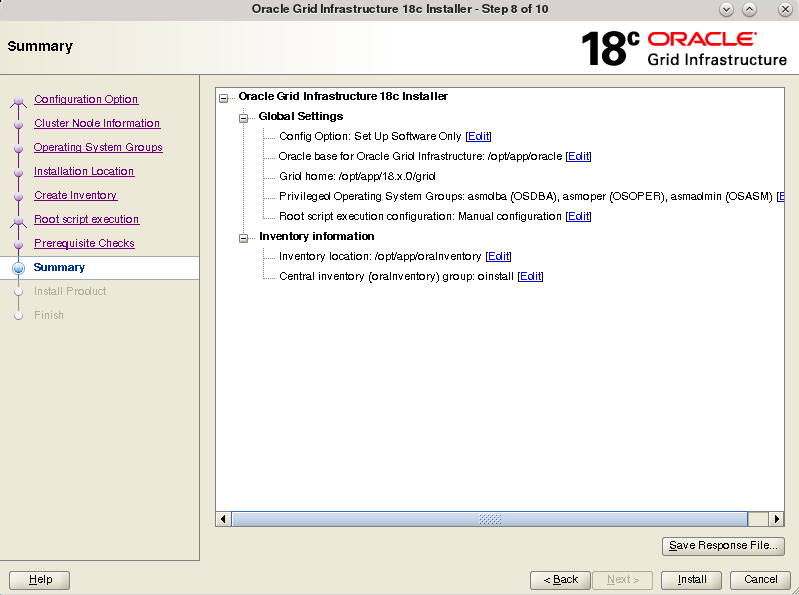Collapse the Inventory information tree node
The height and width of the screenshot is (595, 799).
pyautogui.click(x=244, y=238)
